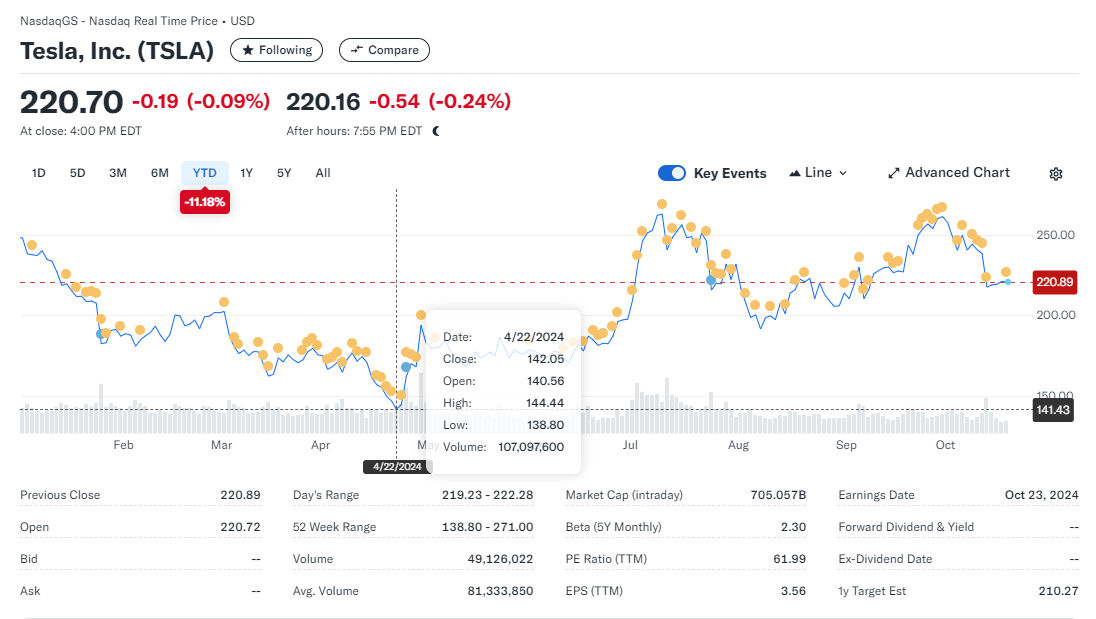
Task: Click the Tesla, Inc. (TSLA) title
Action: [117, 50]
